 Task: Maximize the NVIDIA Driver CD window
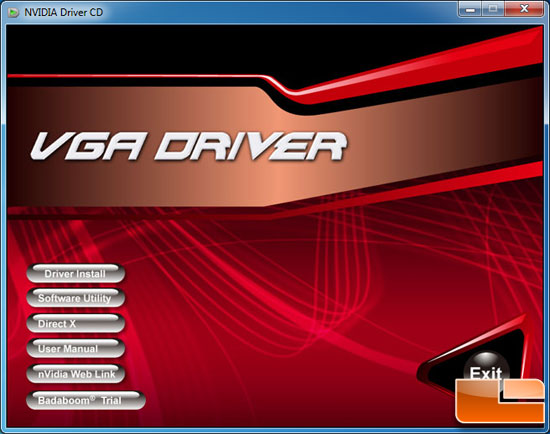point(493,9)
